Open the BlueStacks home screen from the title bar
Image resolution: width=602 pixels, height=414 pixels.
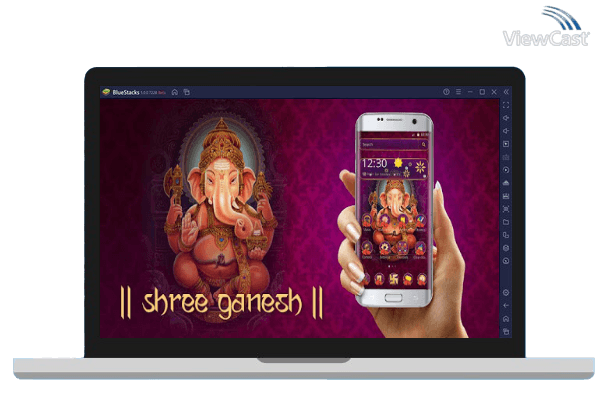click(175, 92)
